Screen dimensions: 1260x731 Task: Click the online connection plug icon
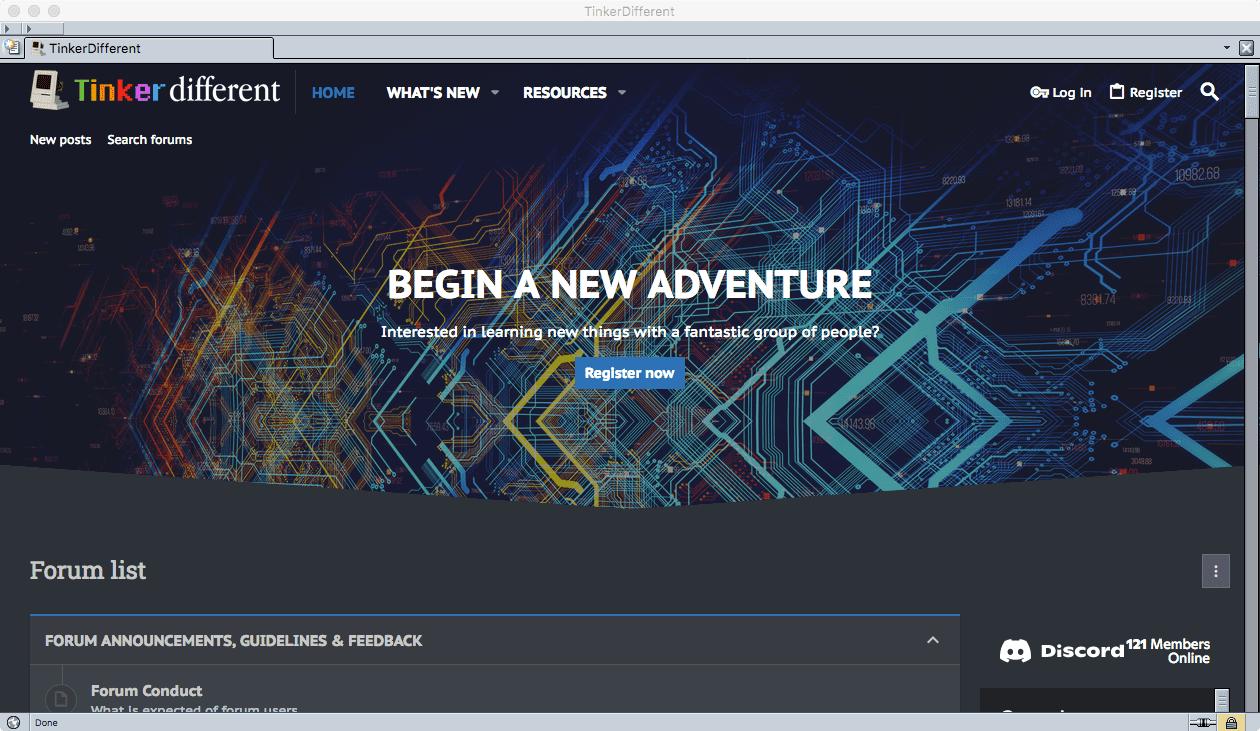[1201, 722]
